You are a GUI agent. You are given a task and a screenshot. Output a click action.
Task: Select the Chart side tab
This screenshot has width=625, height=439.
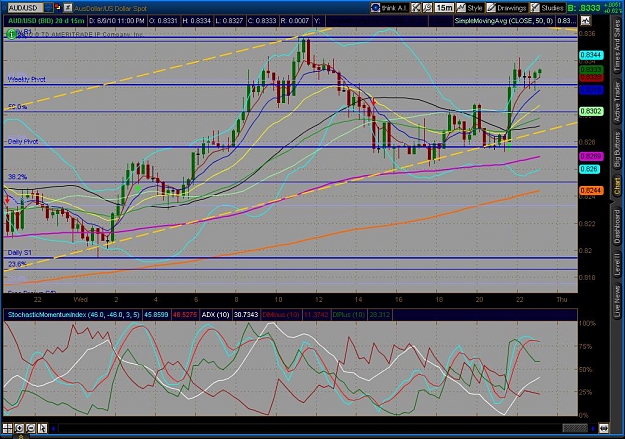pyautogui.click(x=617, y=187)
